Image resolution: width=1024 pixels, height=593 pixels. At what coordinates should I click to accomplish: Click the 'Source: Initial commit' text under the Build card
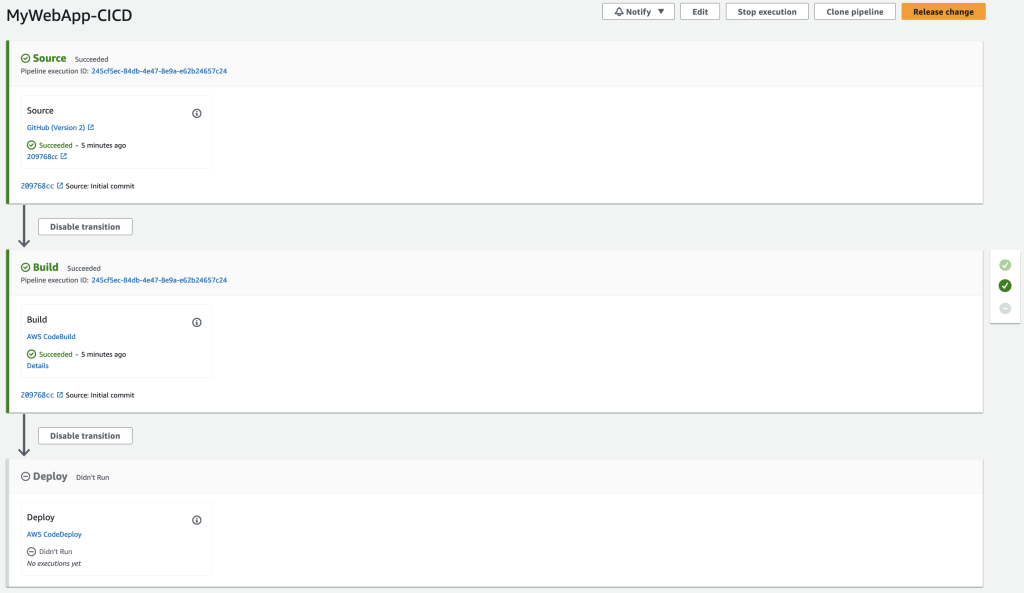[x=100, y=395]
